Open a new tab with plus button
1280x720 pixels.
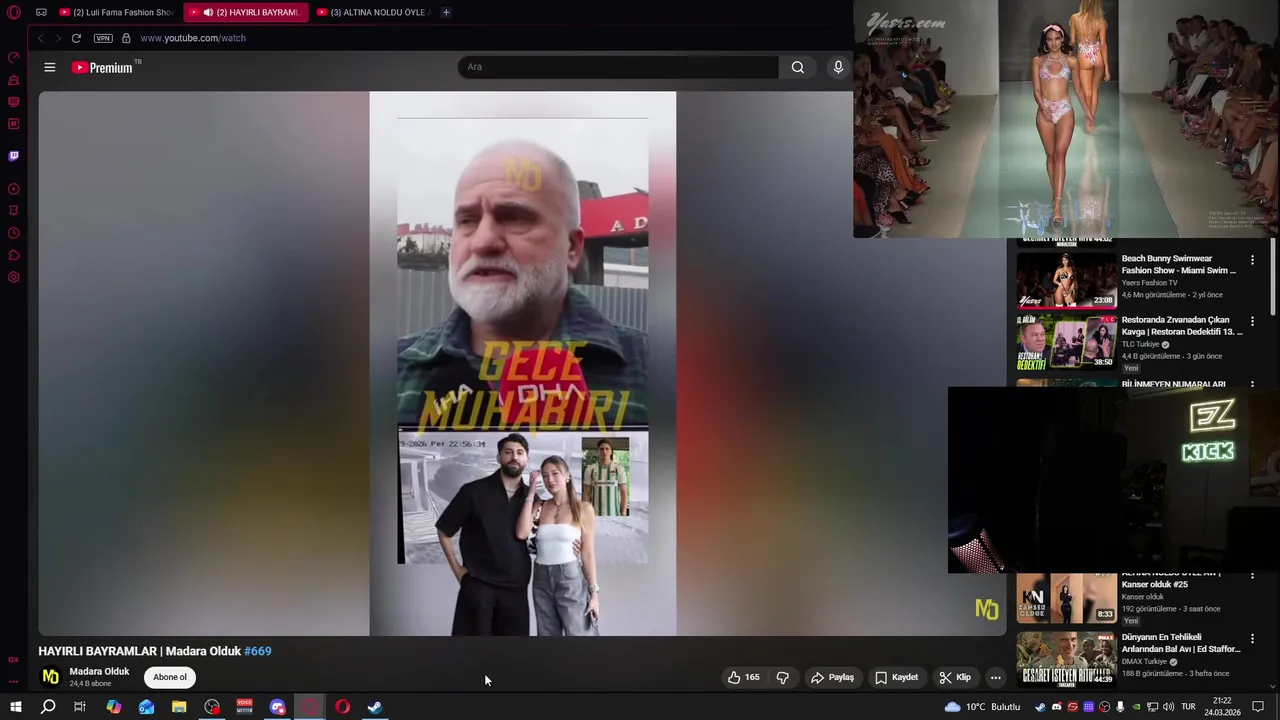[x=446, y=12]
